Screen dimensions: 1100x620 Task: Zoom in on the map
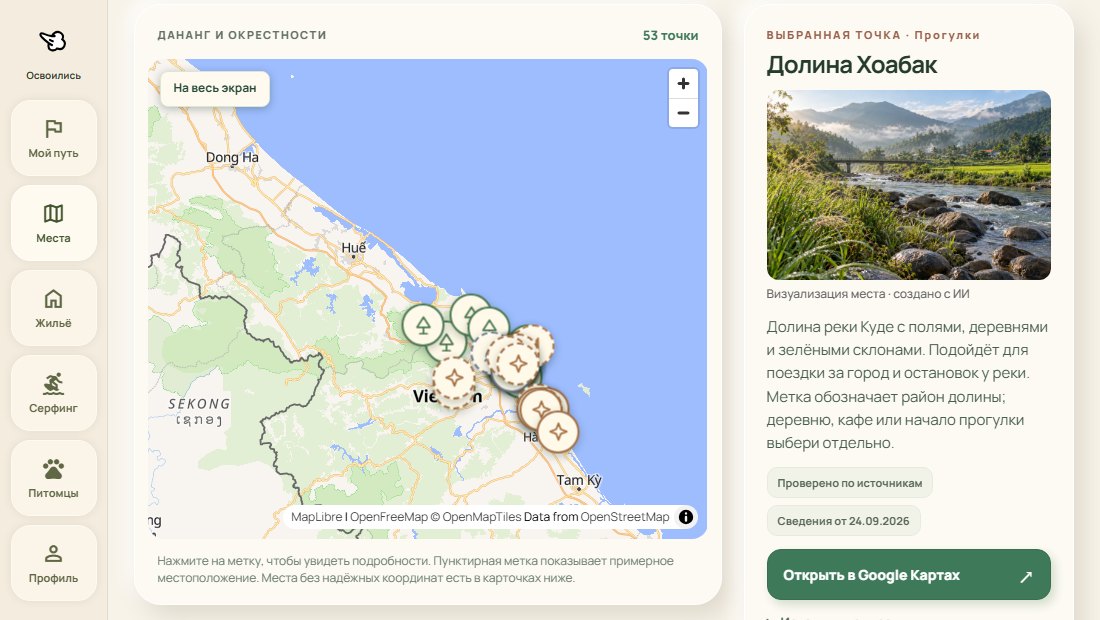click(x=683, y=84)
